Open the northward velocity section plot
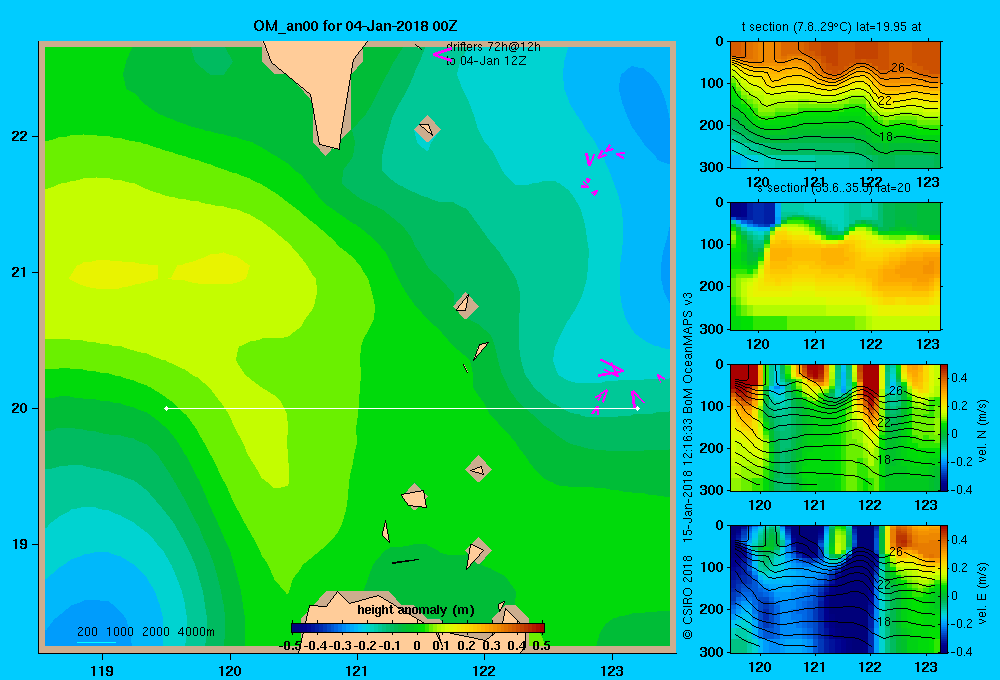This screenshot has width=1000, height=680. (835, 427)
